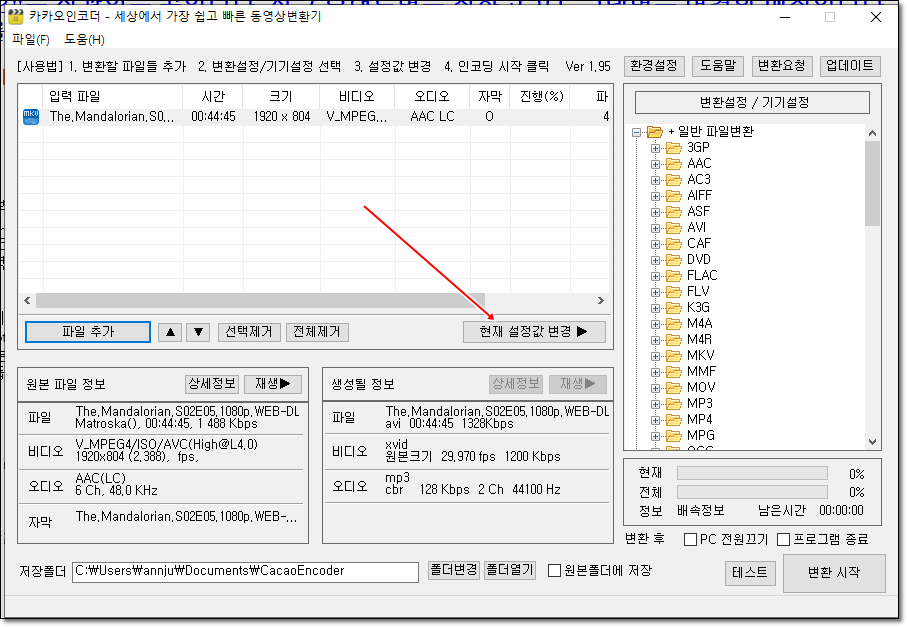Click the 진행(%) column header

(x=540, y=97)
